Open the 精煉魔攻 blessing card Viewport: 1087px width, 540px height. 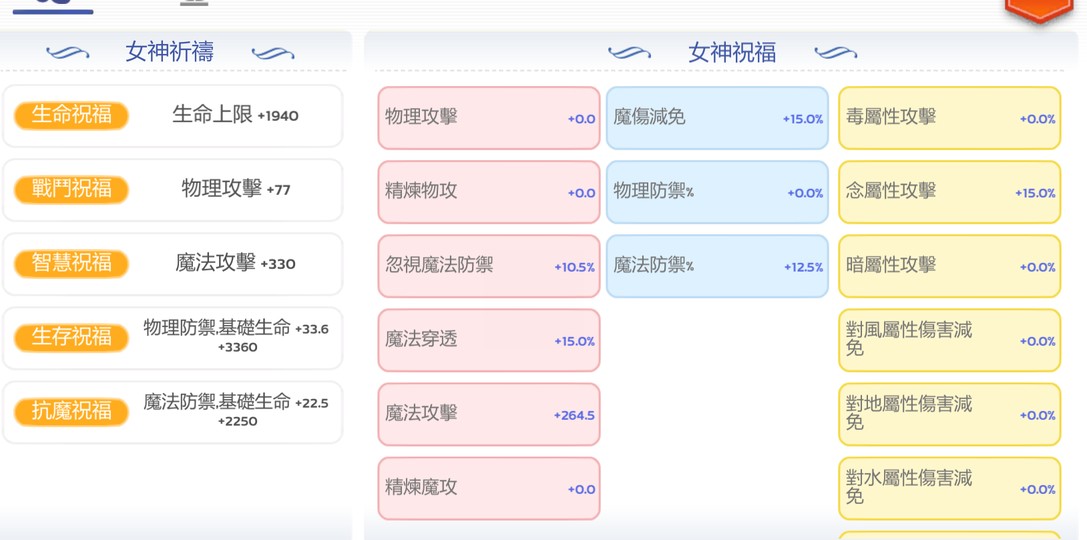(489, 489)
